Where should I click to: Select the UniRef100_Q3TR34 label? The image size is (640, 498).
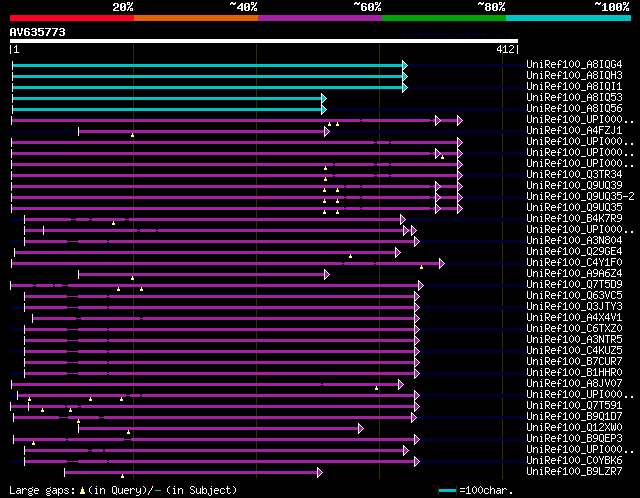tap(574, 174)
